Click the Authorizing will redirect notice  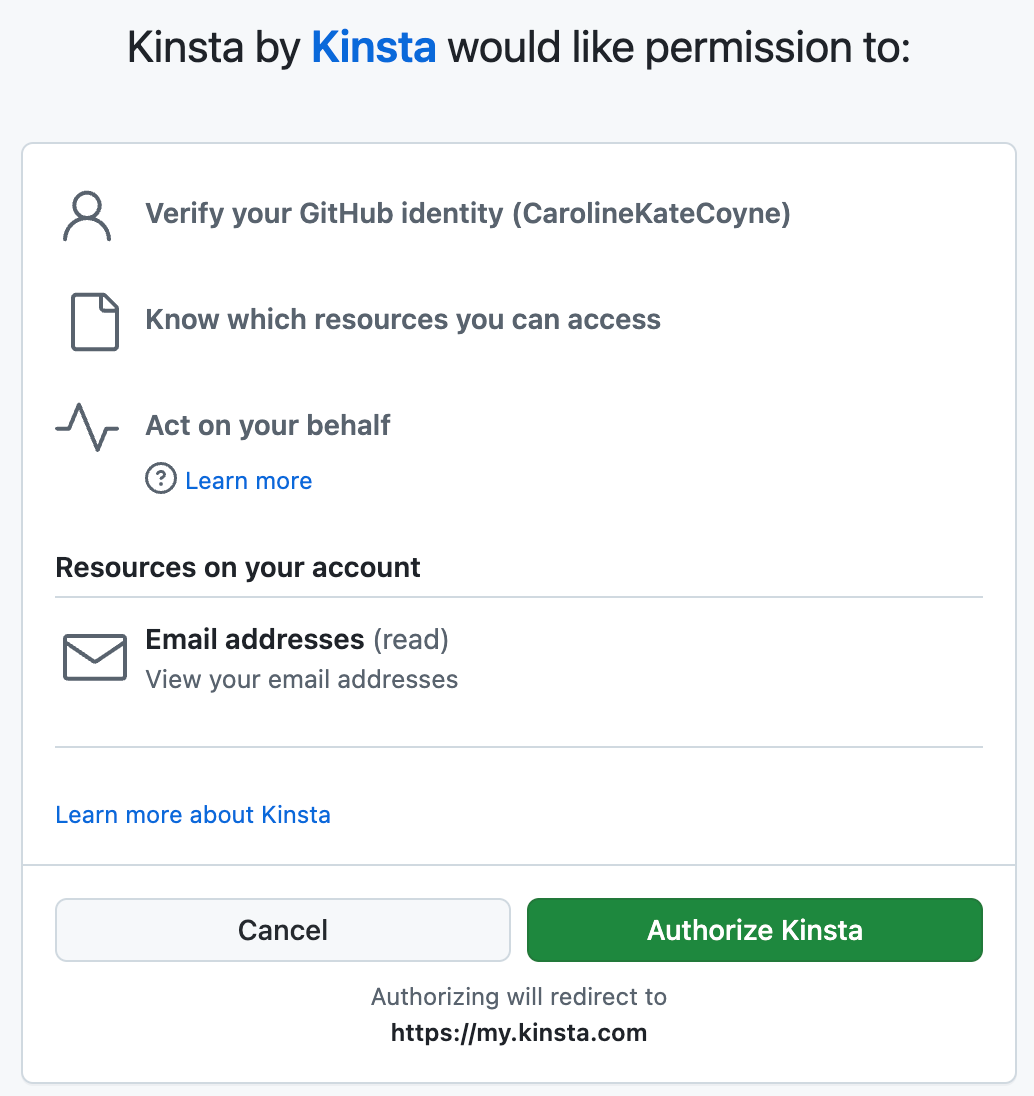tap(519, 996)
